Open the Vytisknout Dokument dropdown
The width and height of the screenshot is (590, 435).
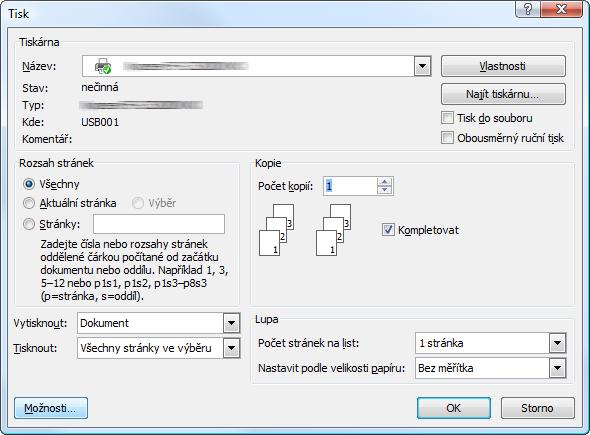pos(231,323)
